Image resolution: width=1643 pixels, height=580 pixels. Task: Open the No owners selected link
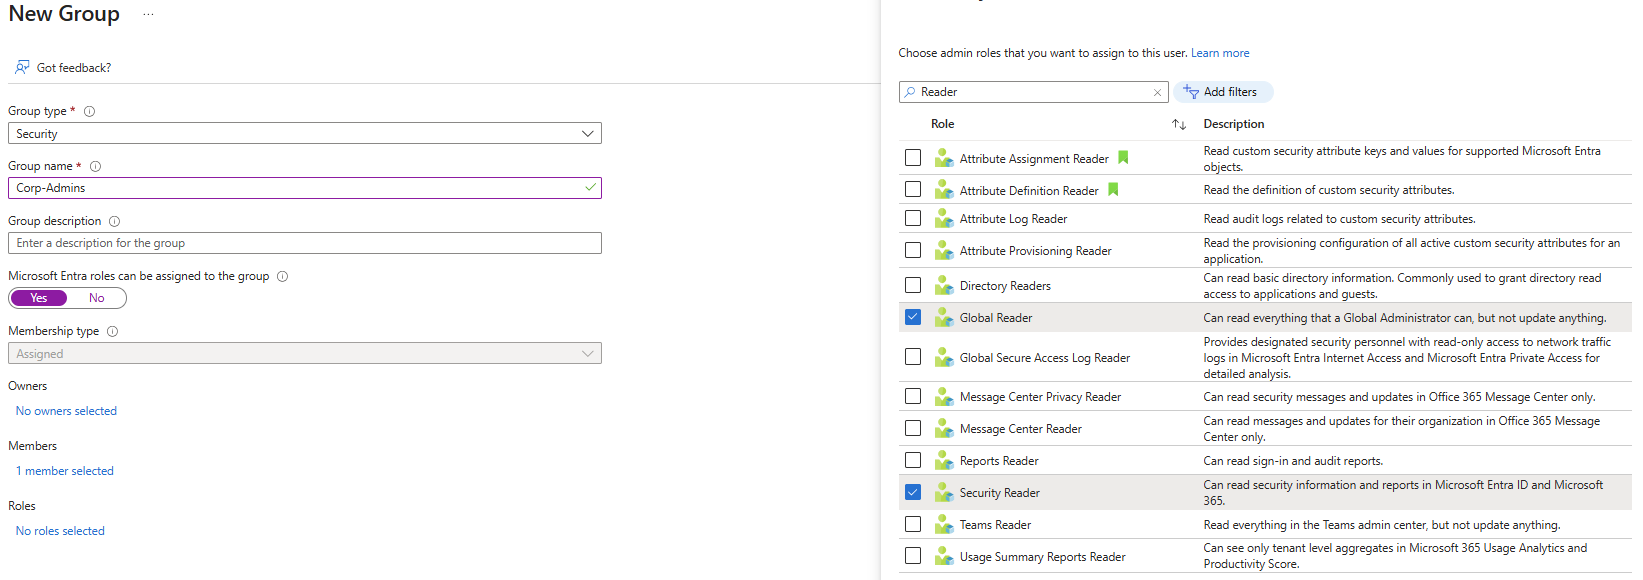pos(66,411)
